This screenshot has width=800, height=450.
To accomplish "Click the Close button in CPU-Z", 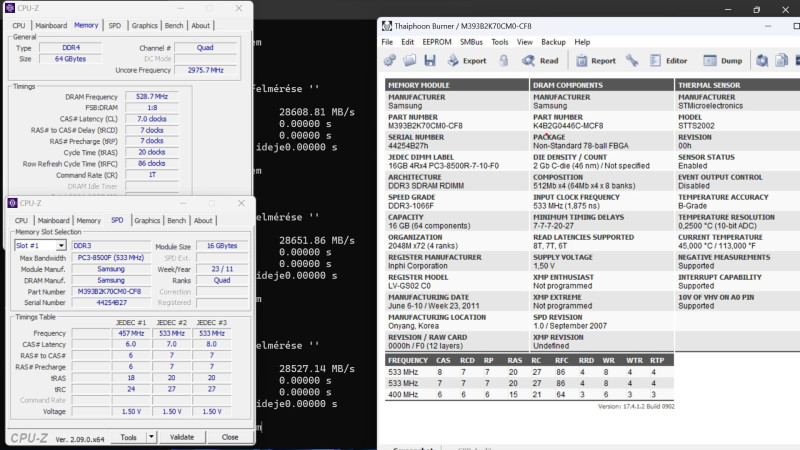I will (x=230, y=437).
